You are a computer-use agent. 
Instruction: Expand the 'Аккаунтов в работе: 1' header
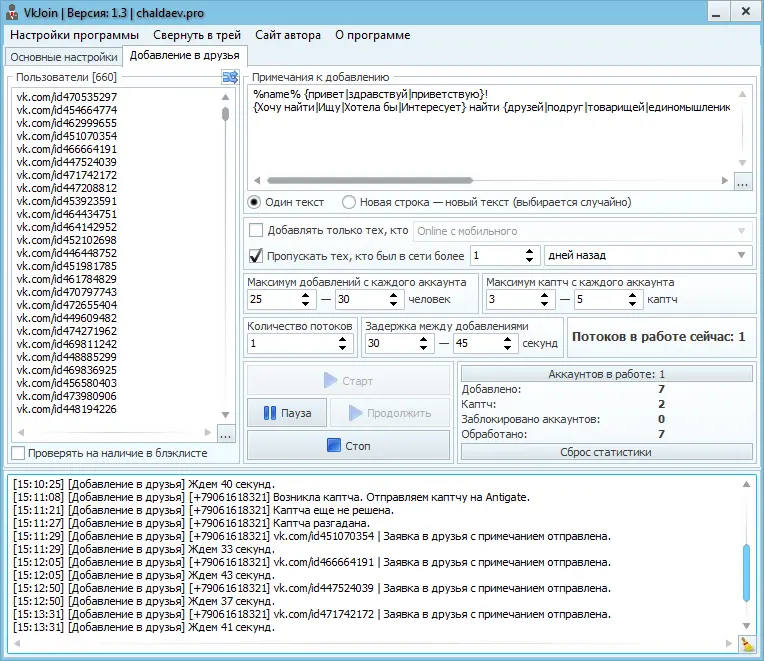(606, 374)
